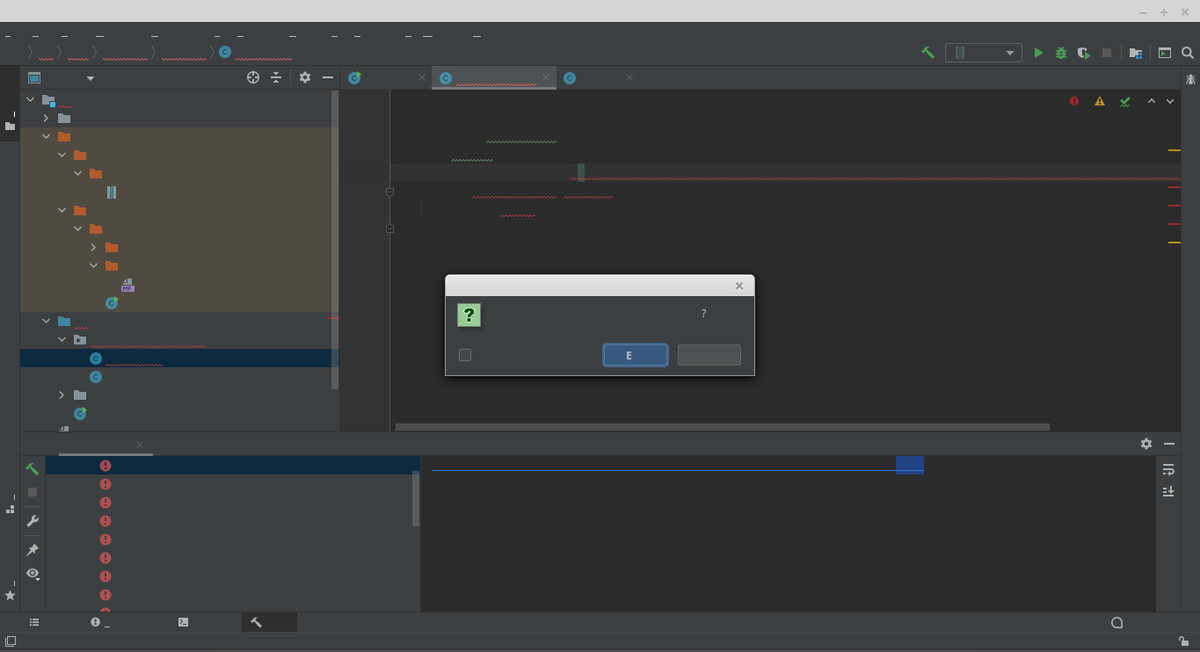The width and height of the screenshot is (1200, 652).
Task: Click the red error indicator in the editor corner
Action: tap(1074, 101)
